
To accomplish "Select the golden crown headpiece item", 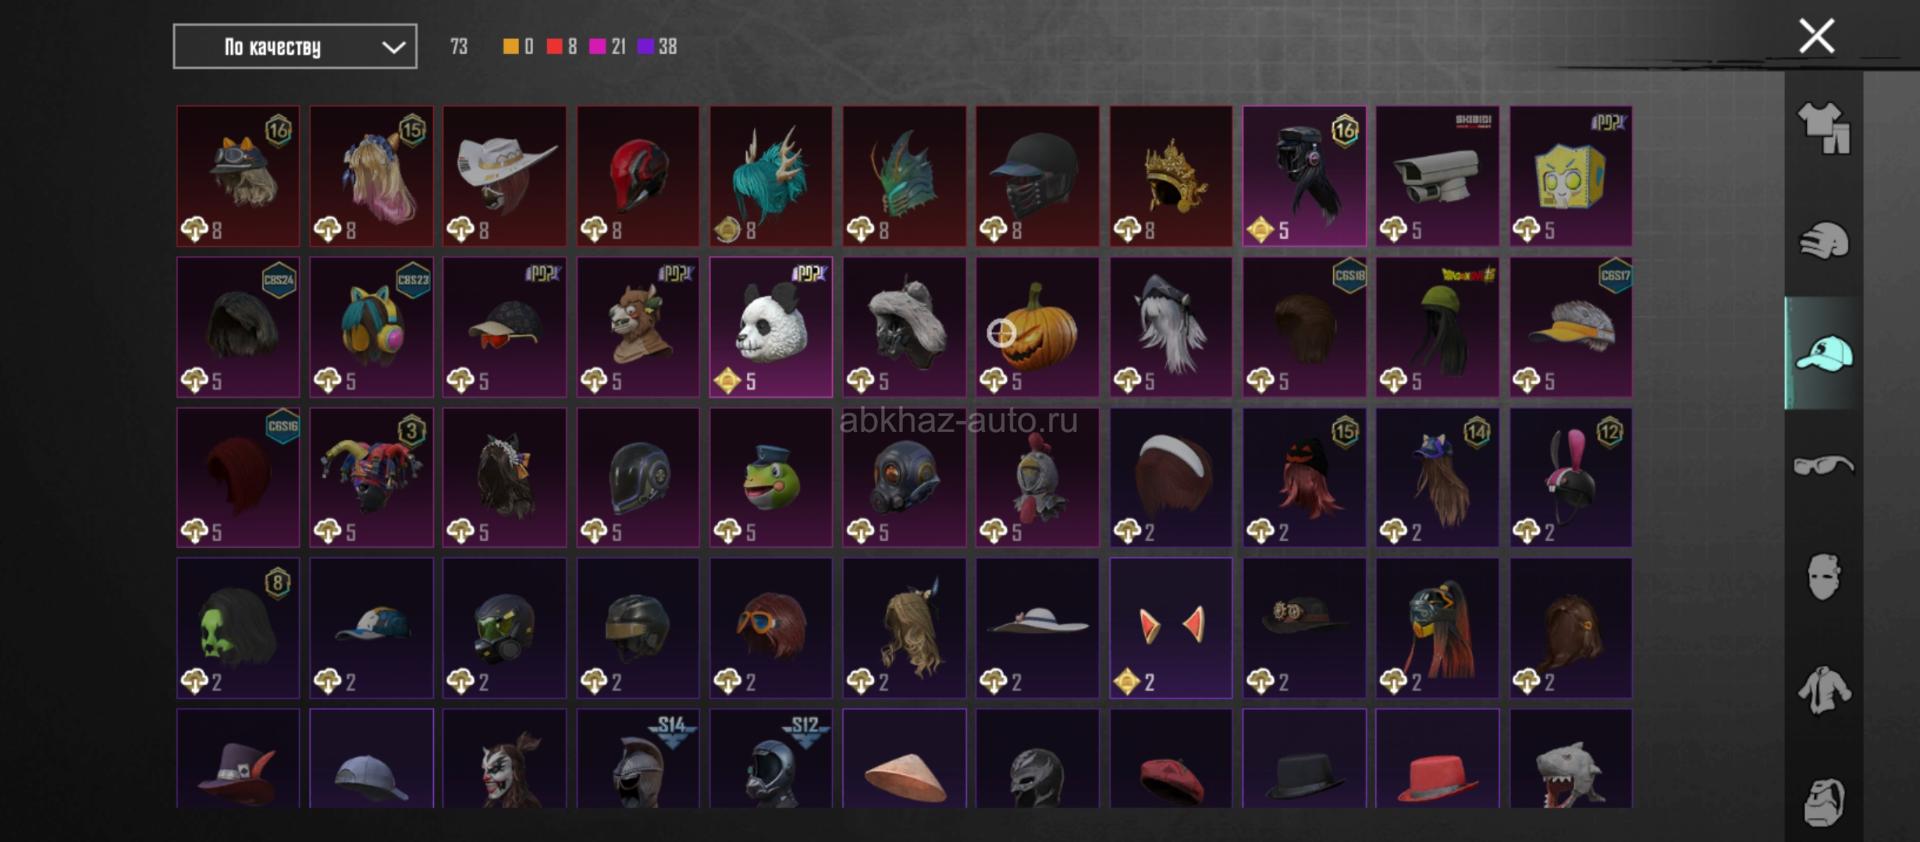I will click(1171, 176).
